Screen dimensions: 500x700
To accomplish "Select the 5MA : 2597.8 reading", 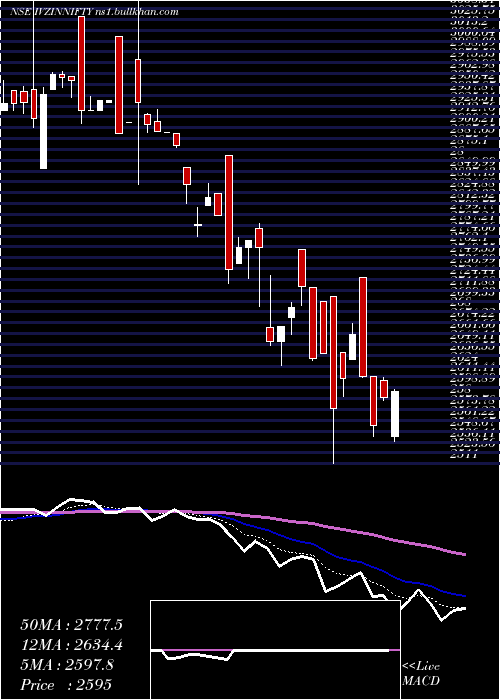I will 67,665.
